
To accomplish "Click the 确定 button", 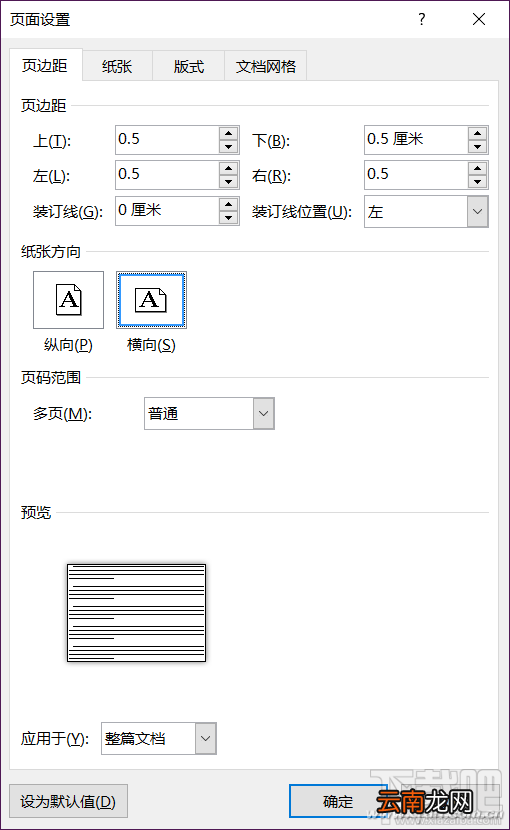I will click(338, 801).
